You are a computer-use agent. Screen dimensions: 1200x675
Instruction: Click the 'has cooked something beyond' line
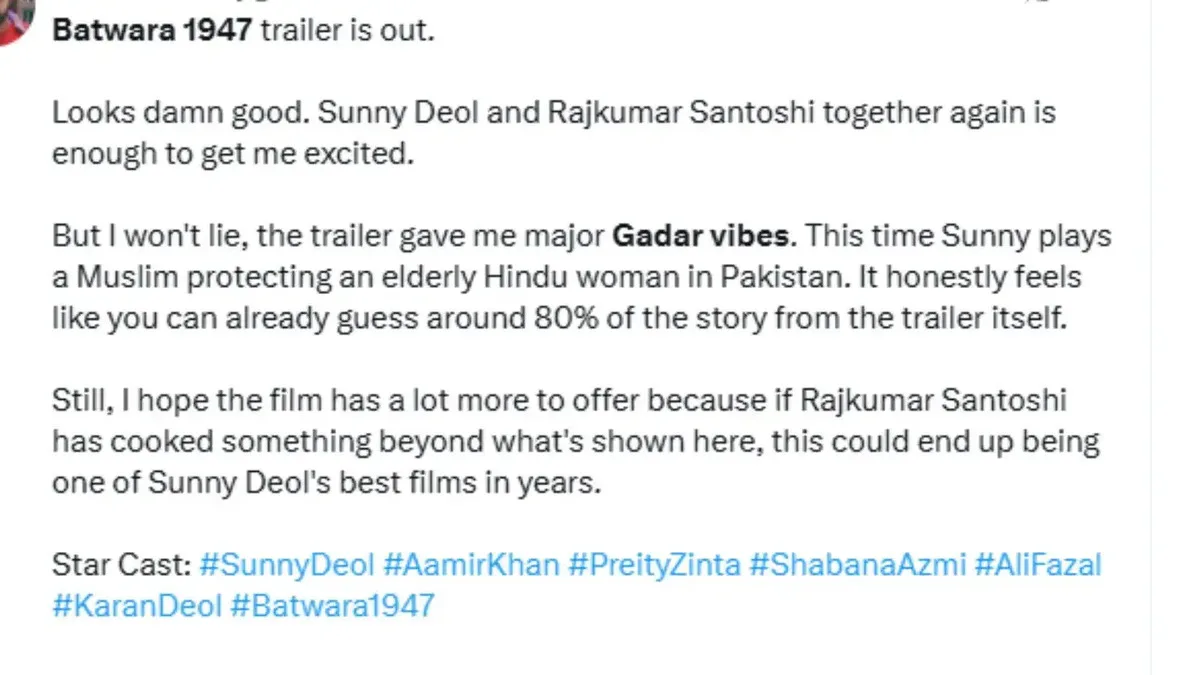pos(576,441)
